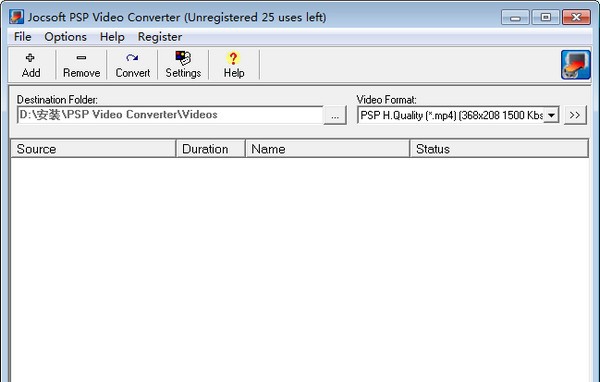Click the Help question mark toolbar button
This screenshot has height=382, width=600.
tap(234, 65)
